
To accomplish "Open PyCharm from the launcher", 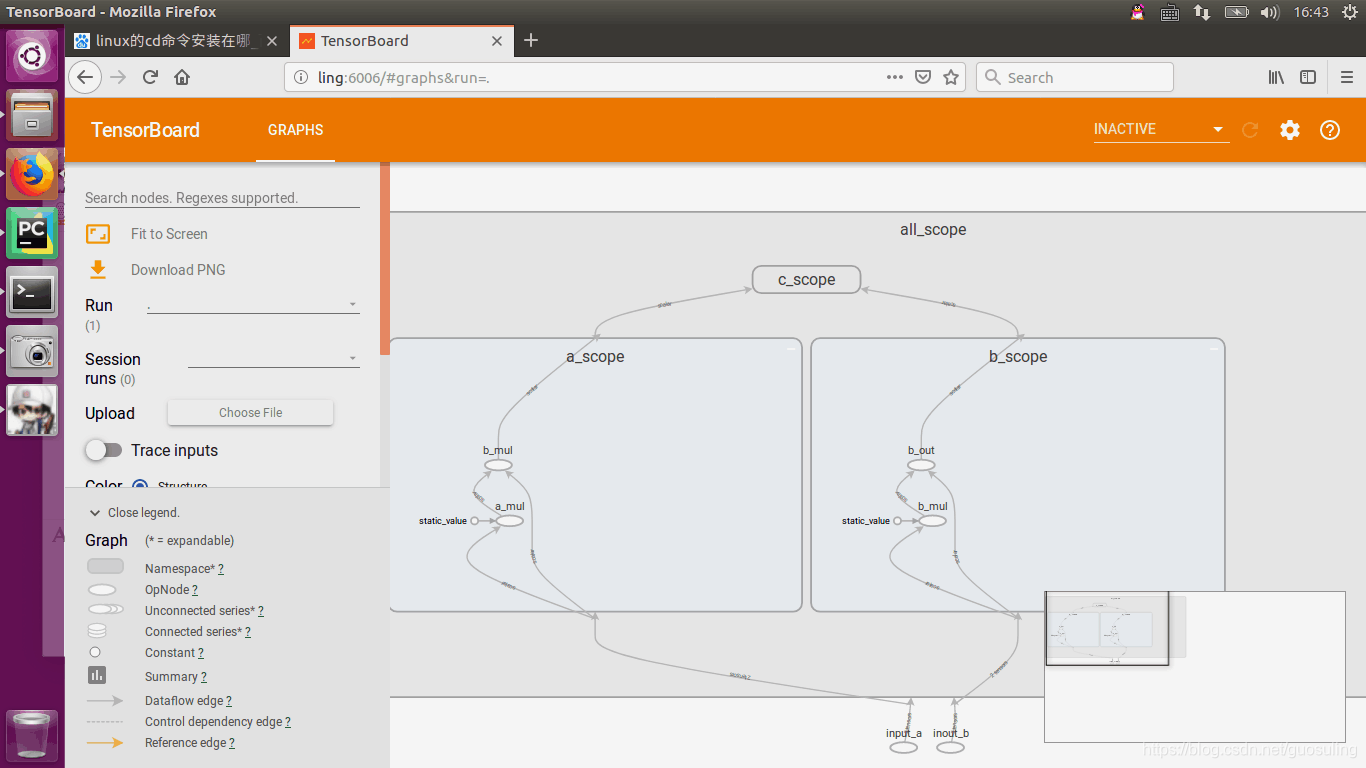I will tap(32, 233).
